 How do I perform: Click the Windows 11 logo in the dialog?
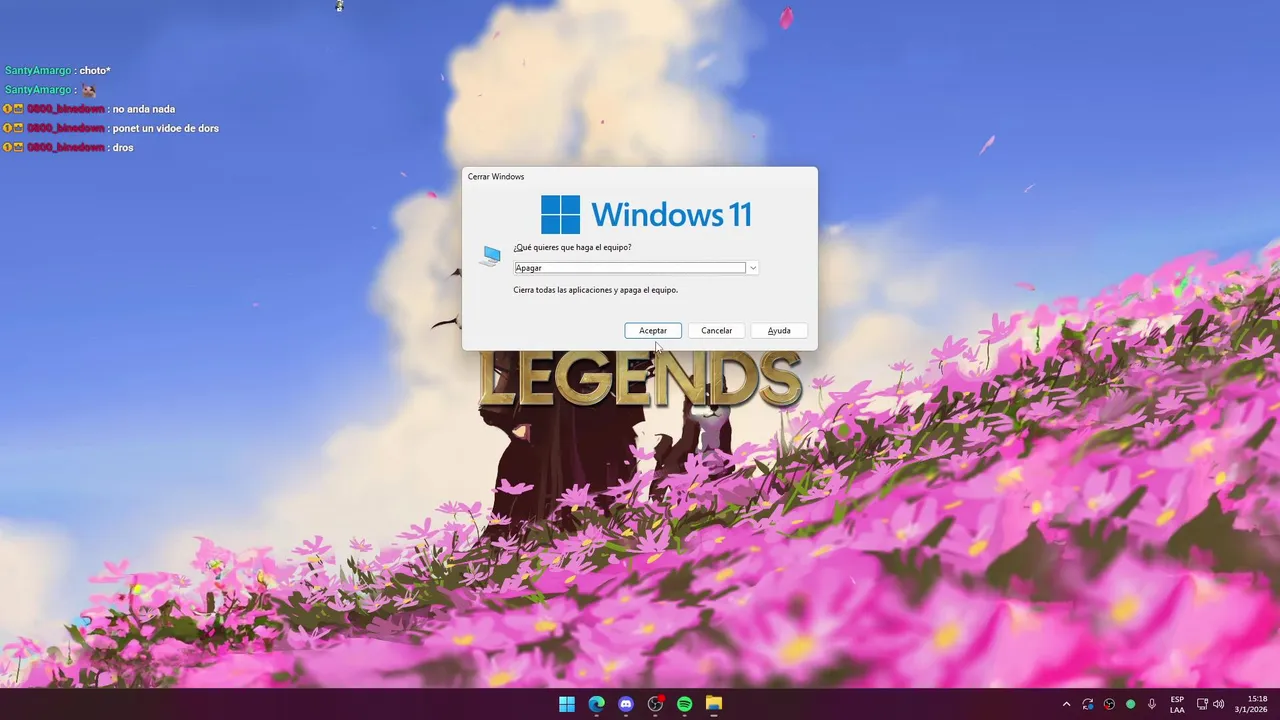646,214
